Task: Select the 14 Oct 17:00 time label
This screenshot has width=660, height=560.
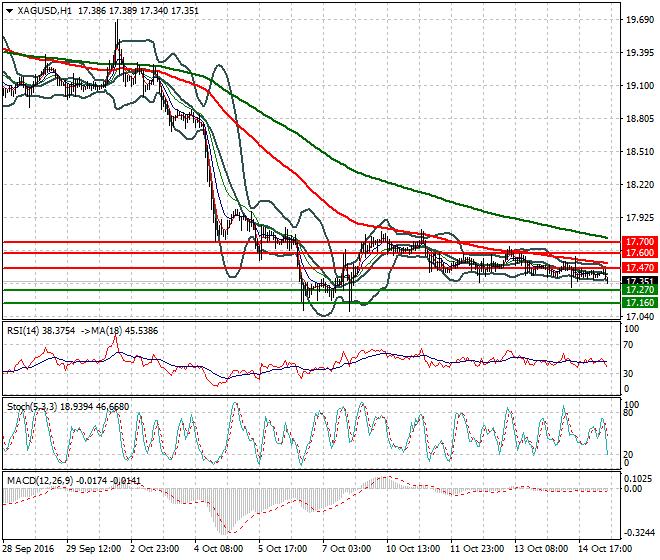Action: (605, 549)
